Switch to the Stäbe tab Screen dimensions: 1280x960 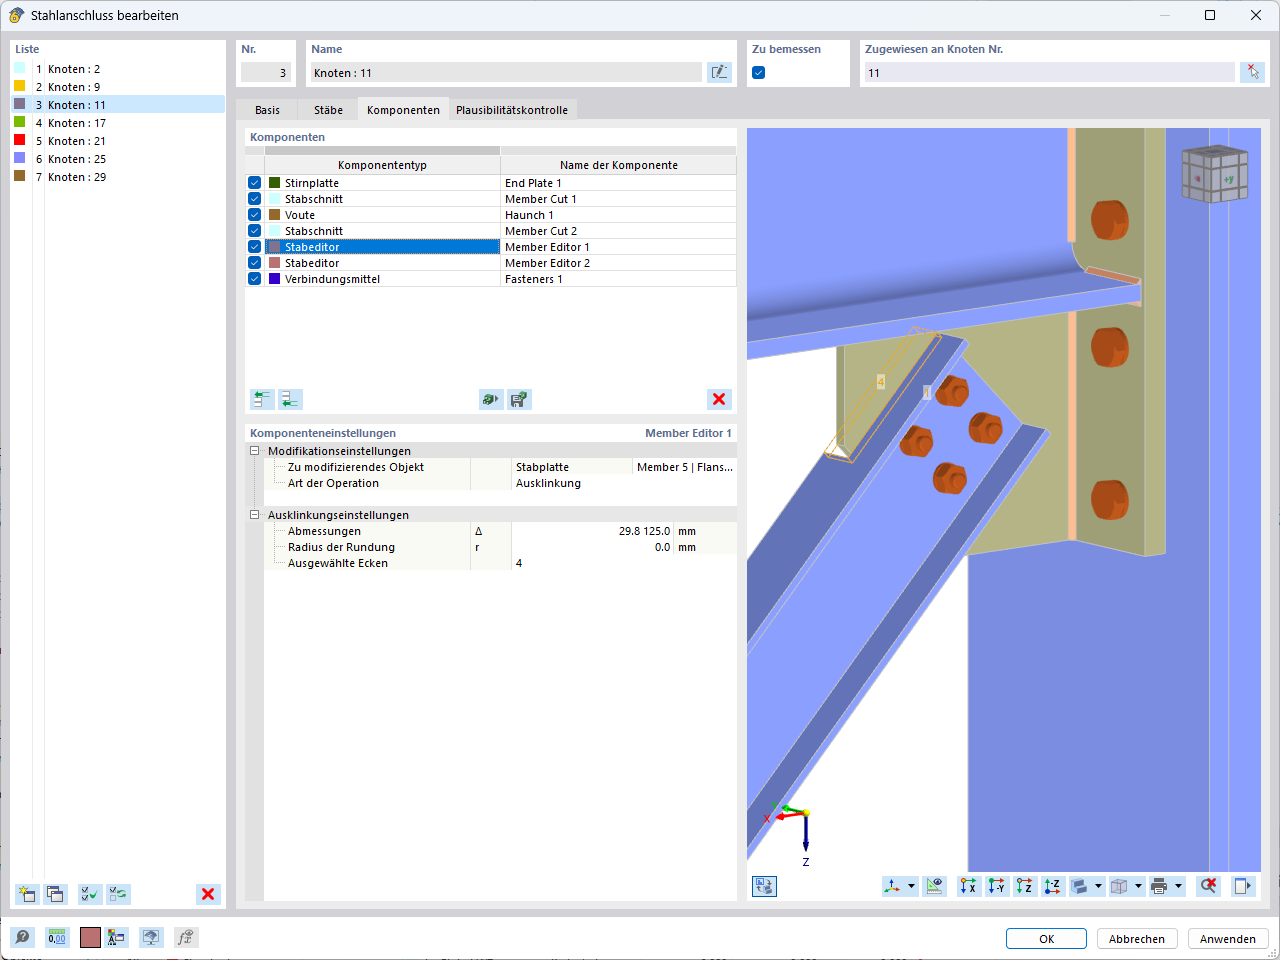(328, 110)
